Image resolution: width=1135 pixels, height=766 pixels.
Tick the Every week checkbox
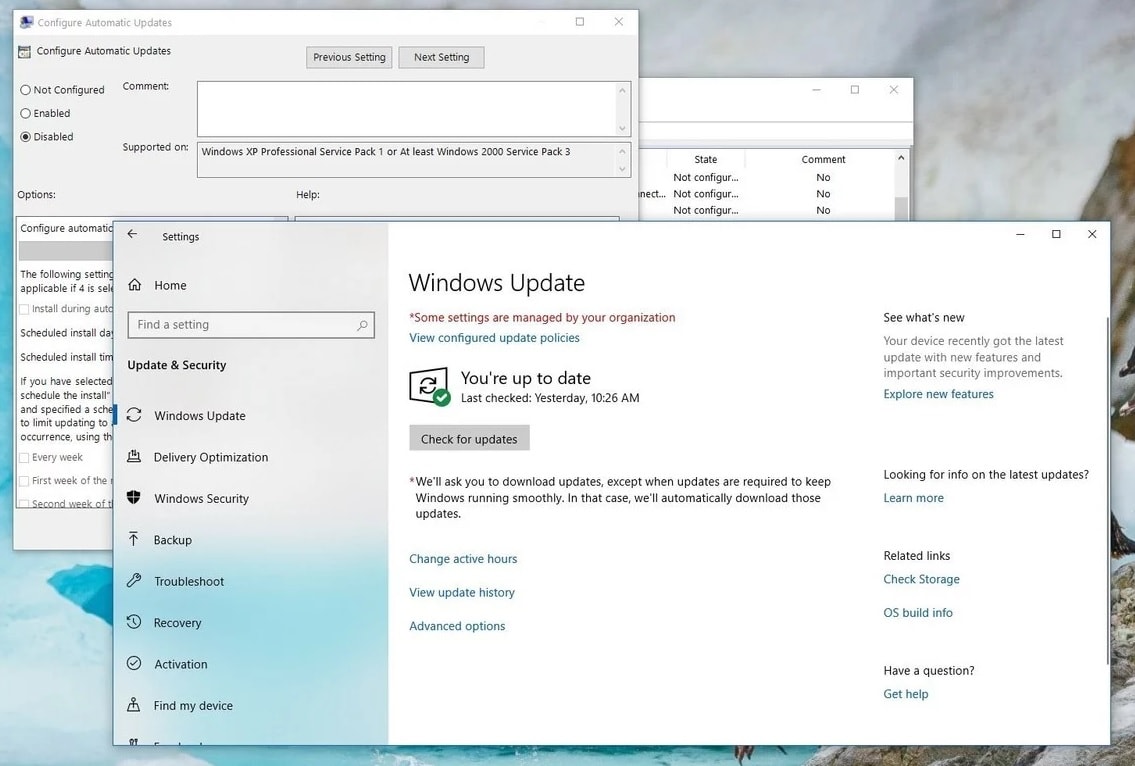tap(24, 458)
